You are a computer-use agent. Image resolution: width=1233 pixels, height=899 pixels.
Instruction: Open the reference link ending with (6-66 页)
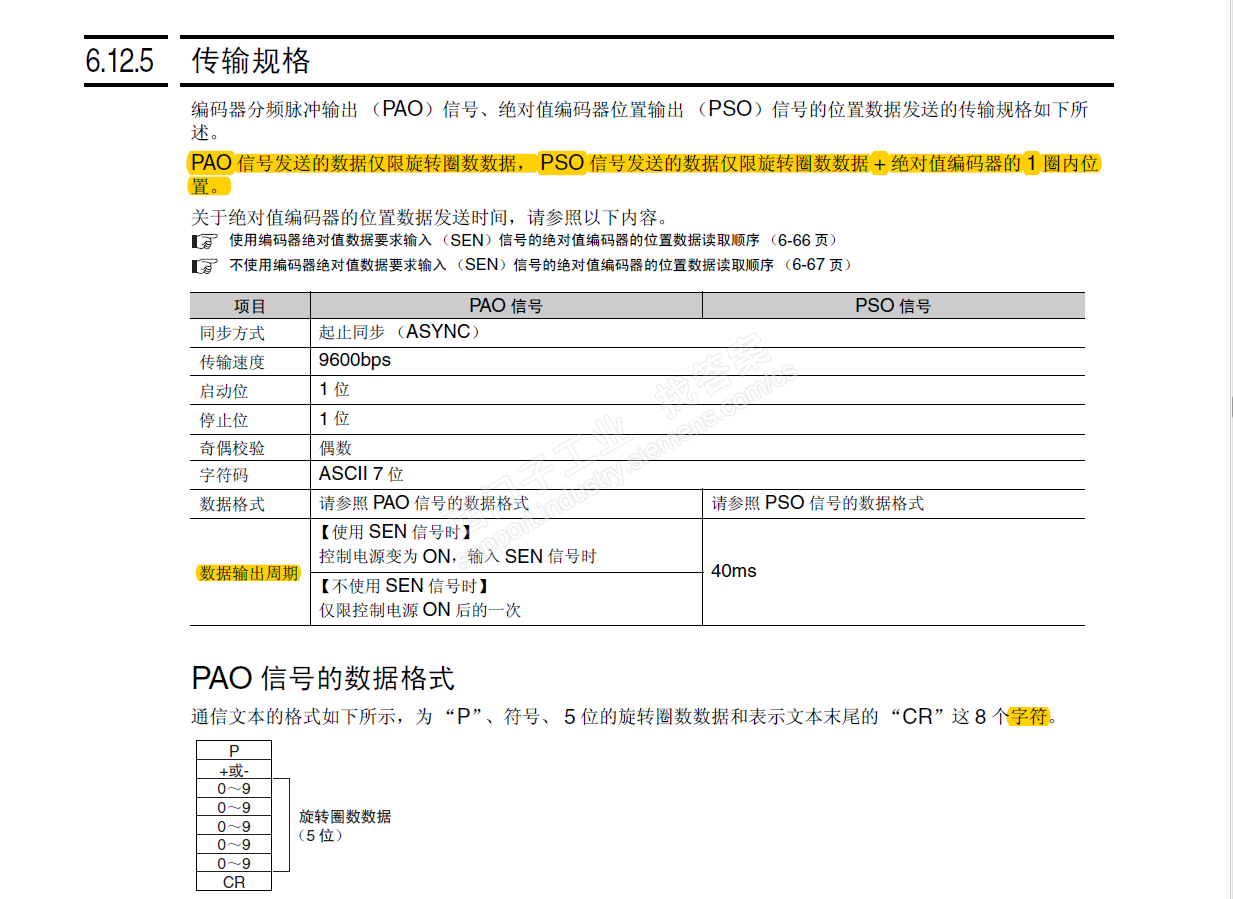tap(533, 240)
